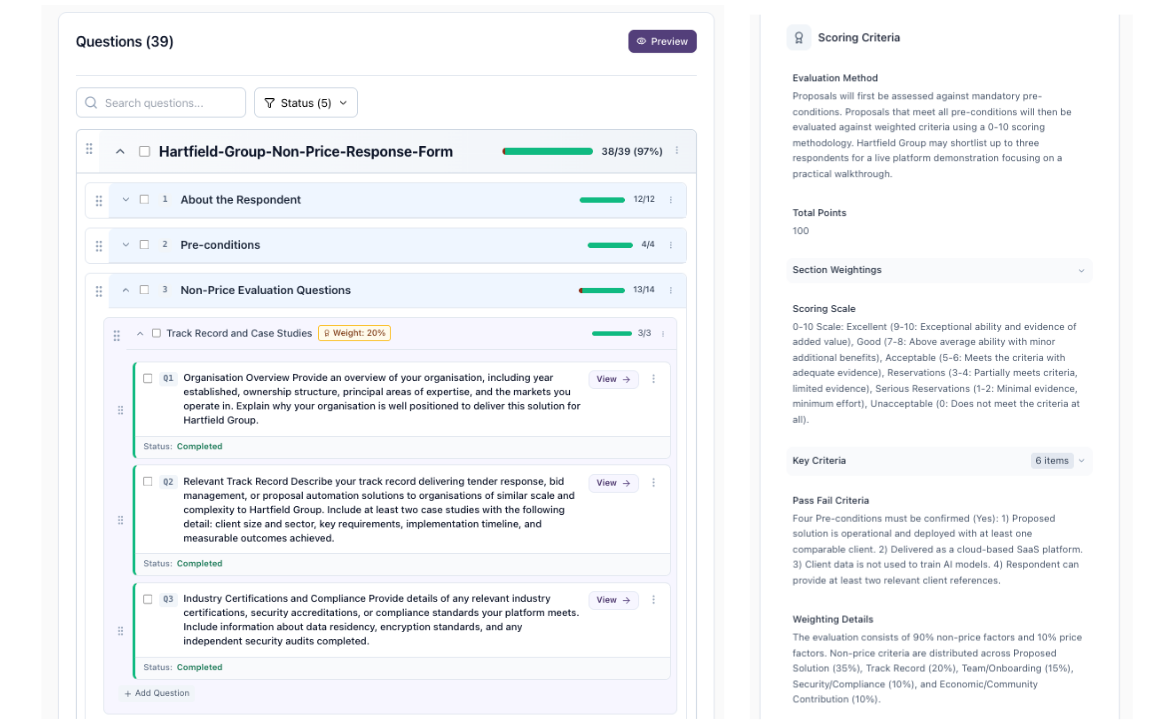
Task: Click the Weight: 20% badge
Action: point(354,333)
